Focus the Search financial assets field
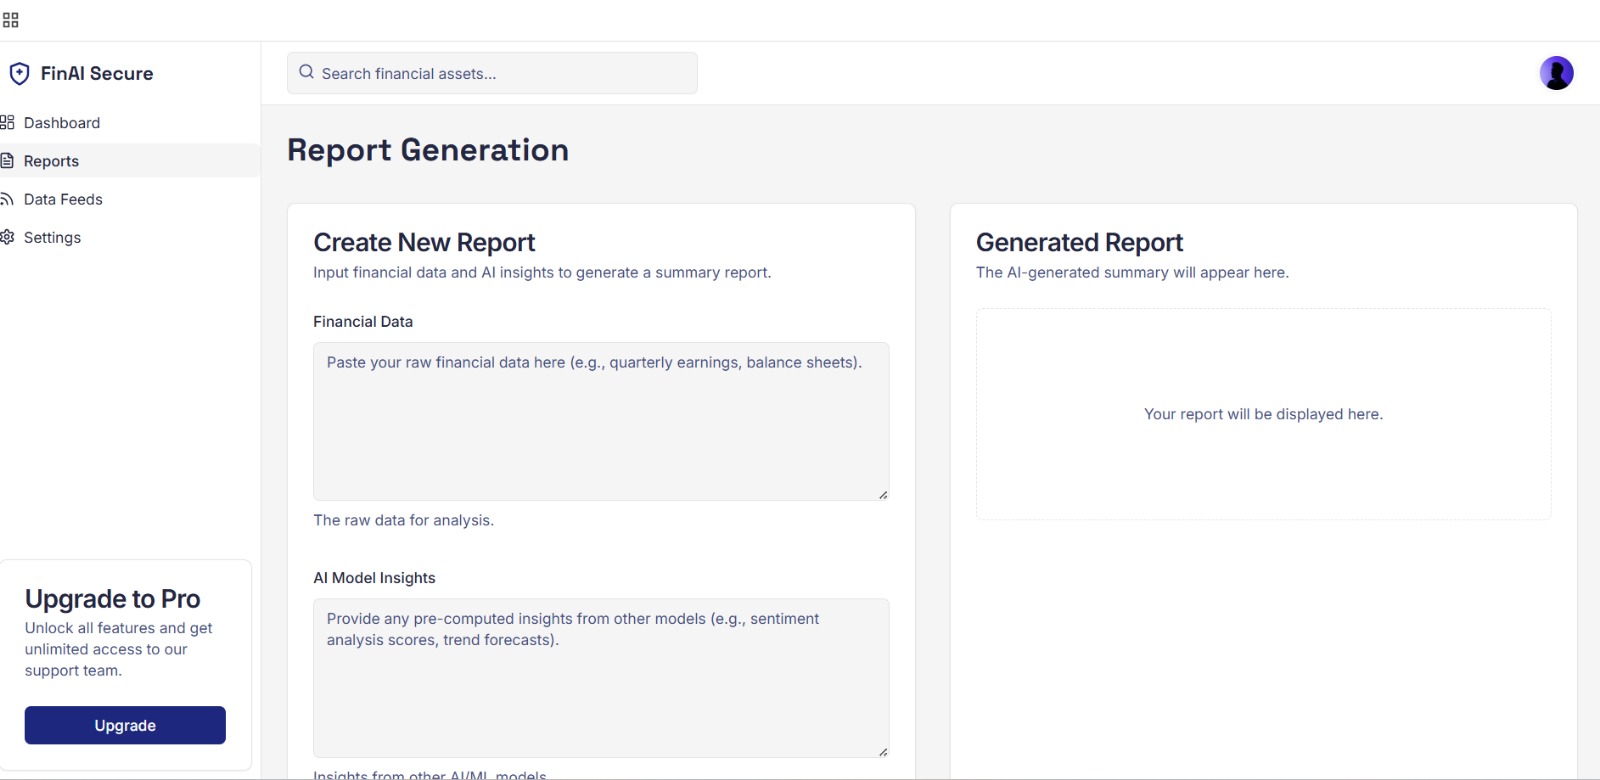The image size is (1600, 780). pyautogui.click(x=500, y=73)
